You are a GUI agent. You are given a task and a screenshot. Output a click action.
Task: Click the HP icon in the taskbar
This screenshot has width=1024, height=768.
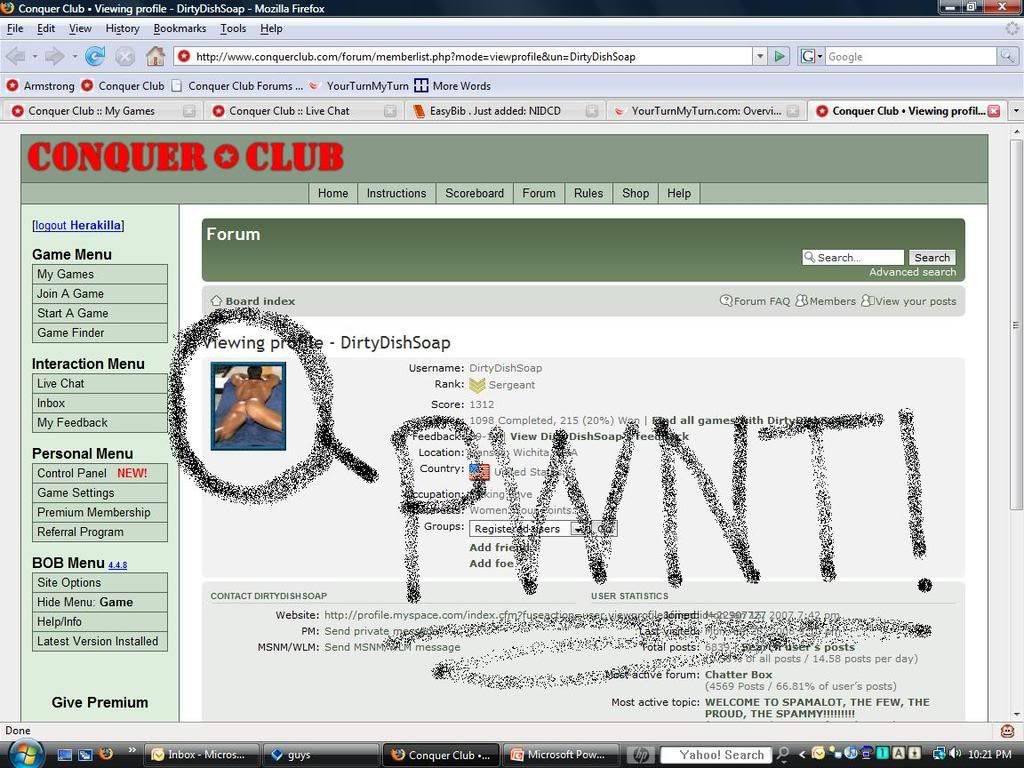pyautogui.click(x=641, y=755)
